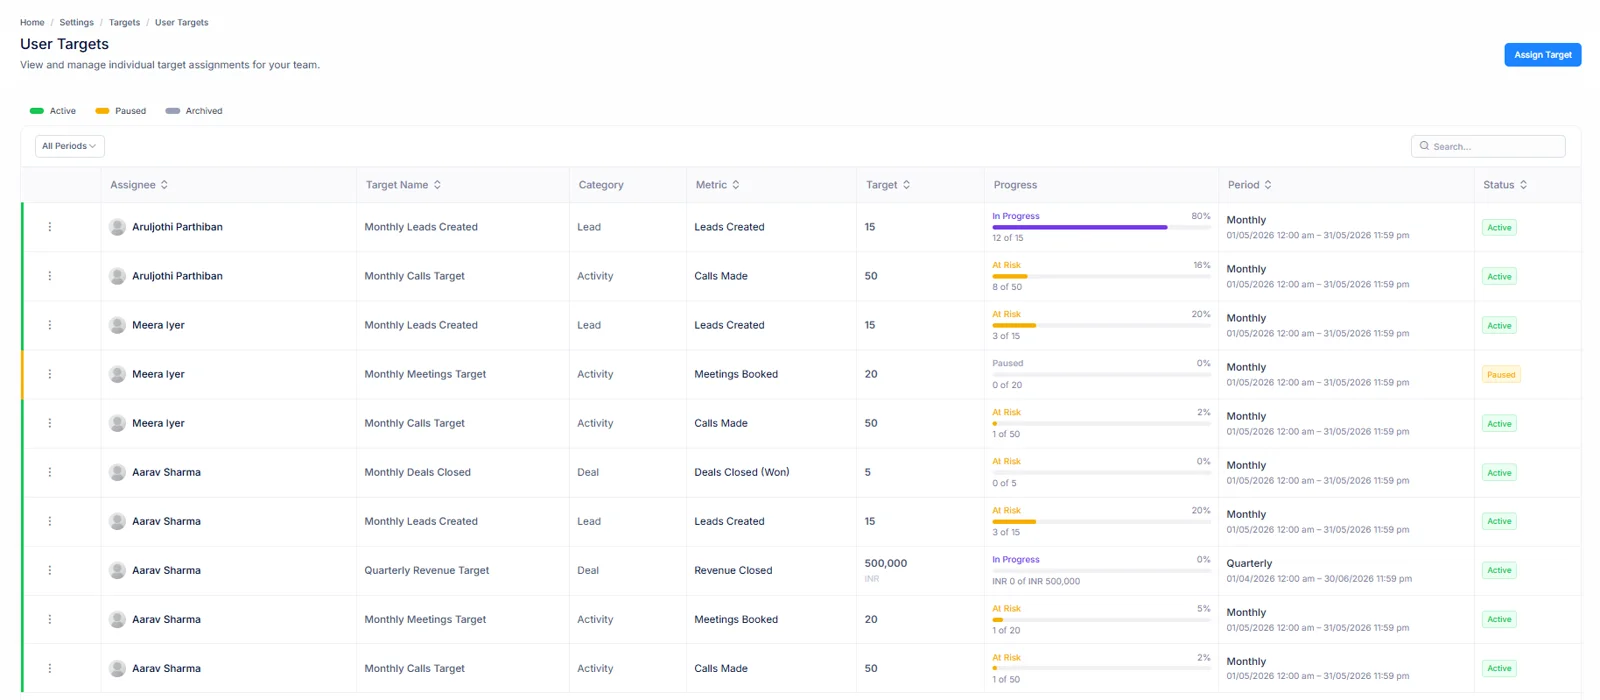Click the Paused status badge

pos(1501,375)
